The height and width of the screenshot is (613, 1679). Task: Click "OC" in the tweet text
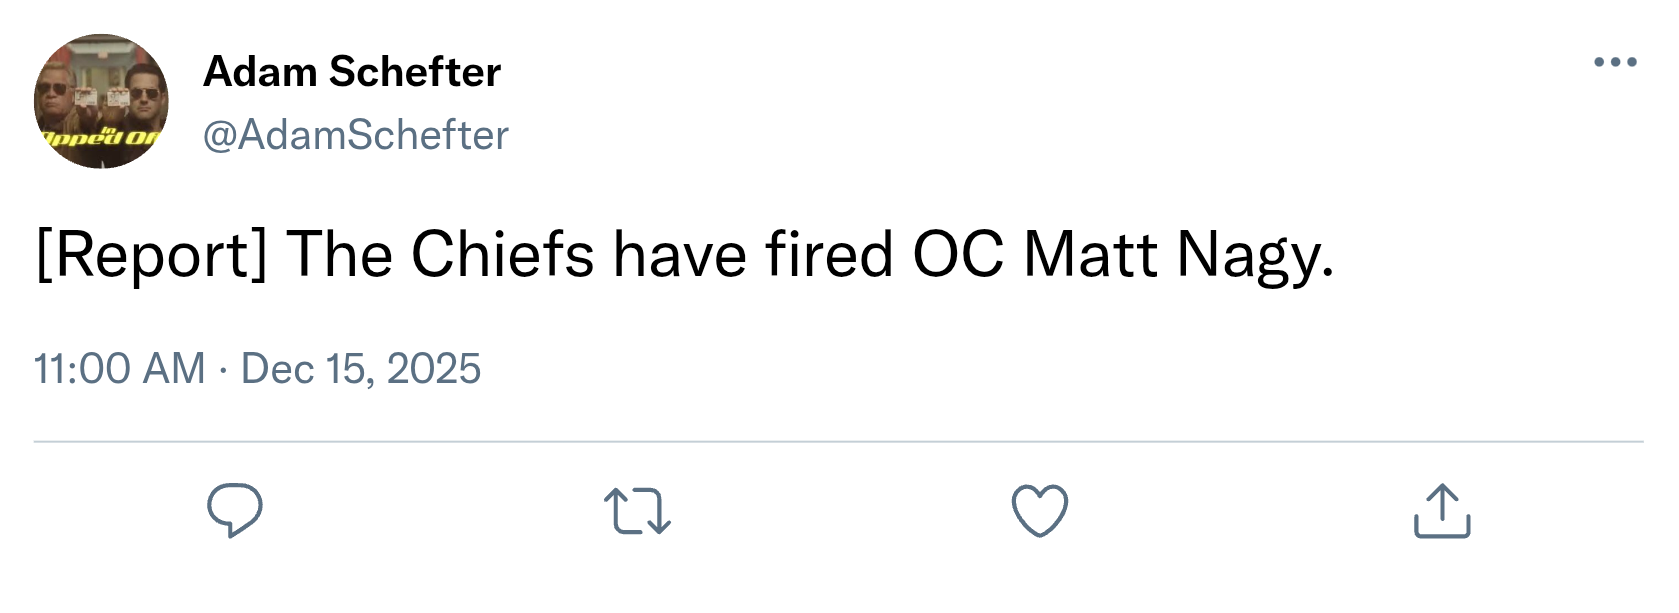tap(957, 255)
